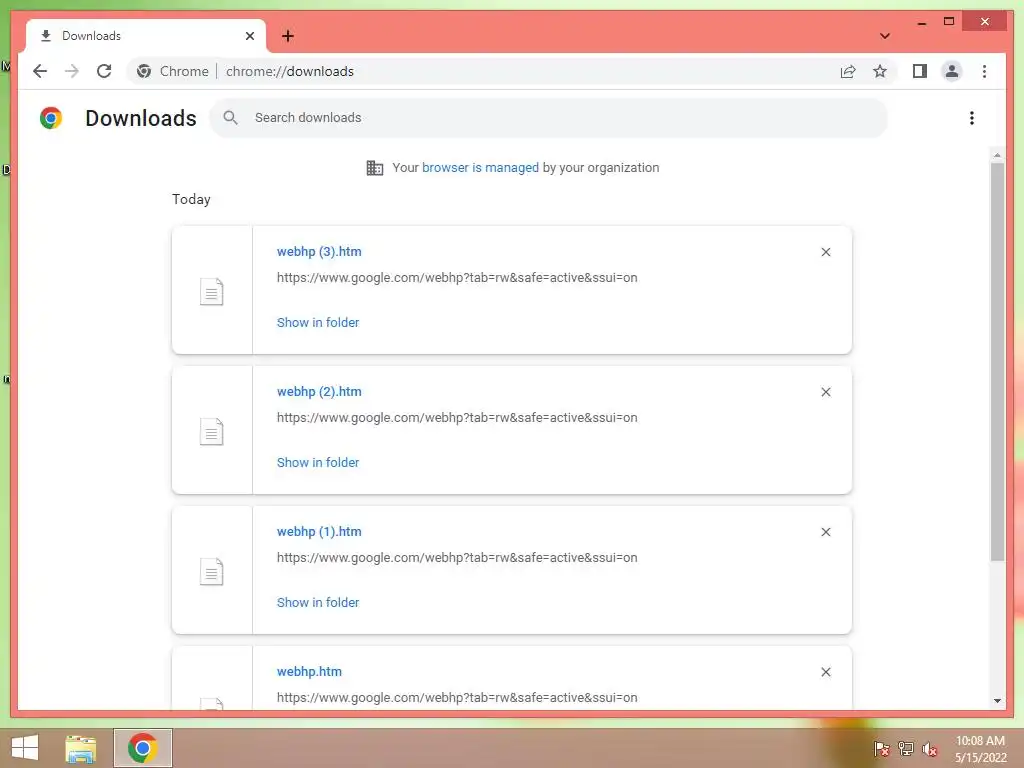The width and height of the screenshot is (1024, 768).
Task: Click the source URL under webhp (1).htm
Action: tap(457, 558)
